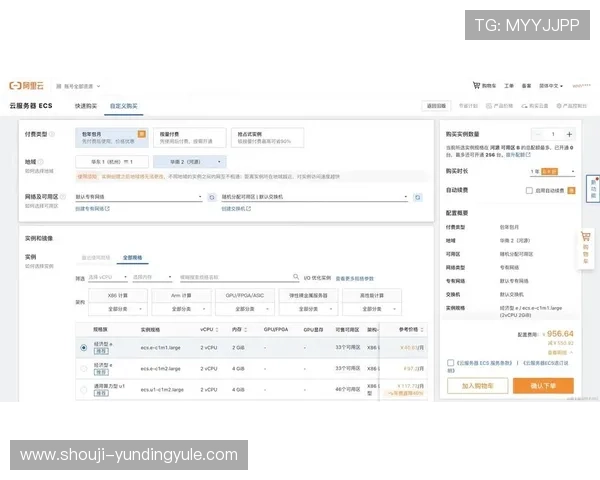Switch to the 全部规格 tab

(132, 258)
